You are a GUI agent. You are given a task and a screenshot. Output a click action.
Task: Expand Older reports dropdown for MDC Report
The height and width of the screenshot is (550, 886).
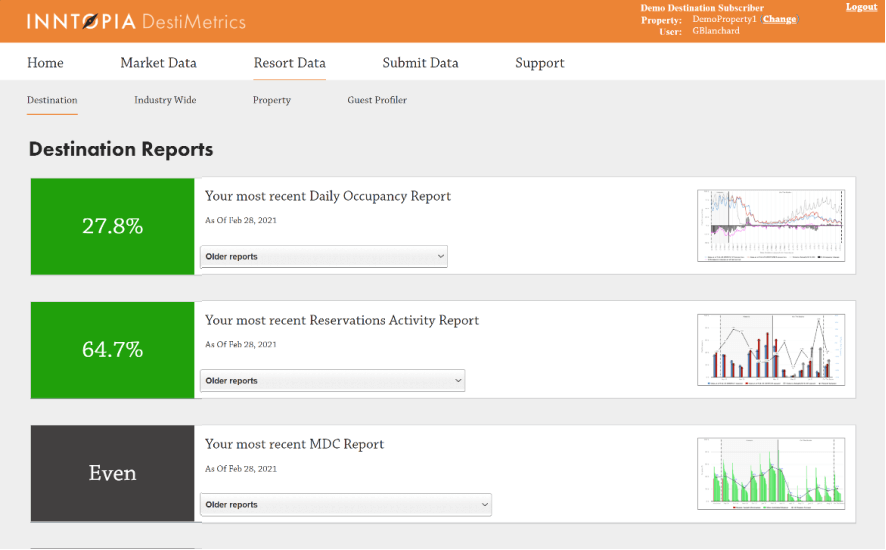pyautogui.click(x=345, y=505)
